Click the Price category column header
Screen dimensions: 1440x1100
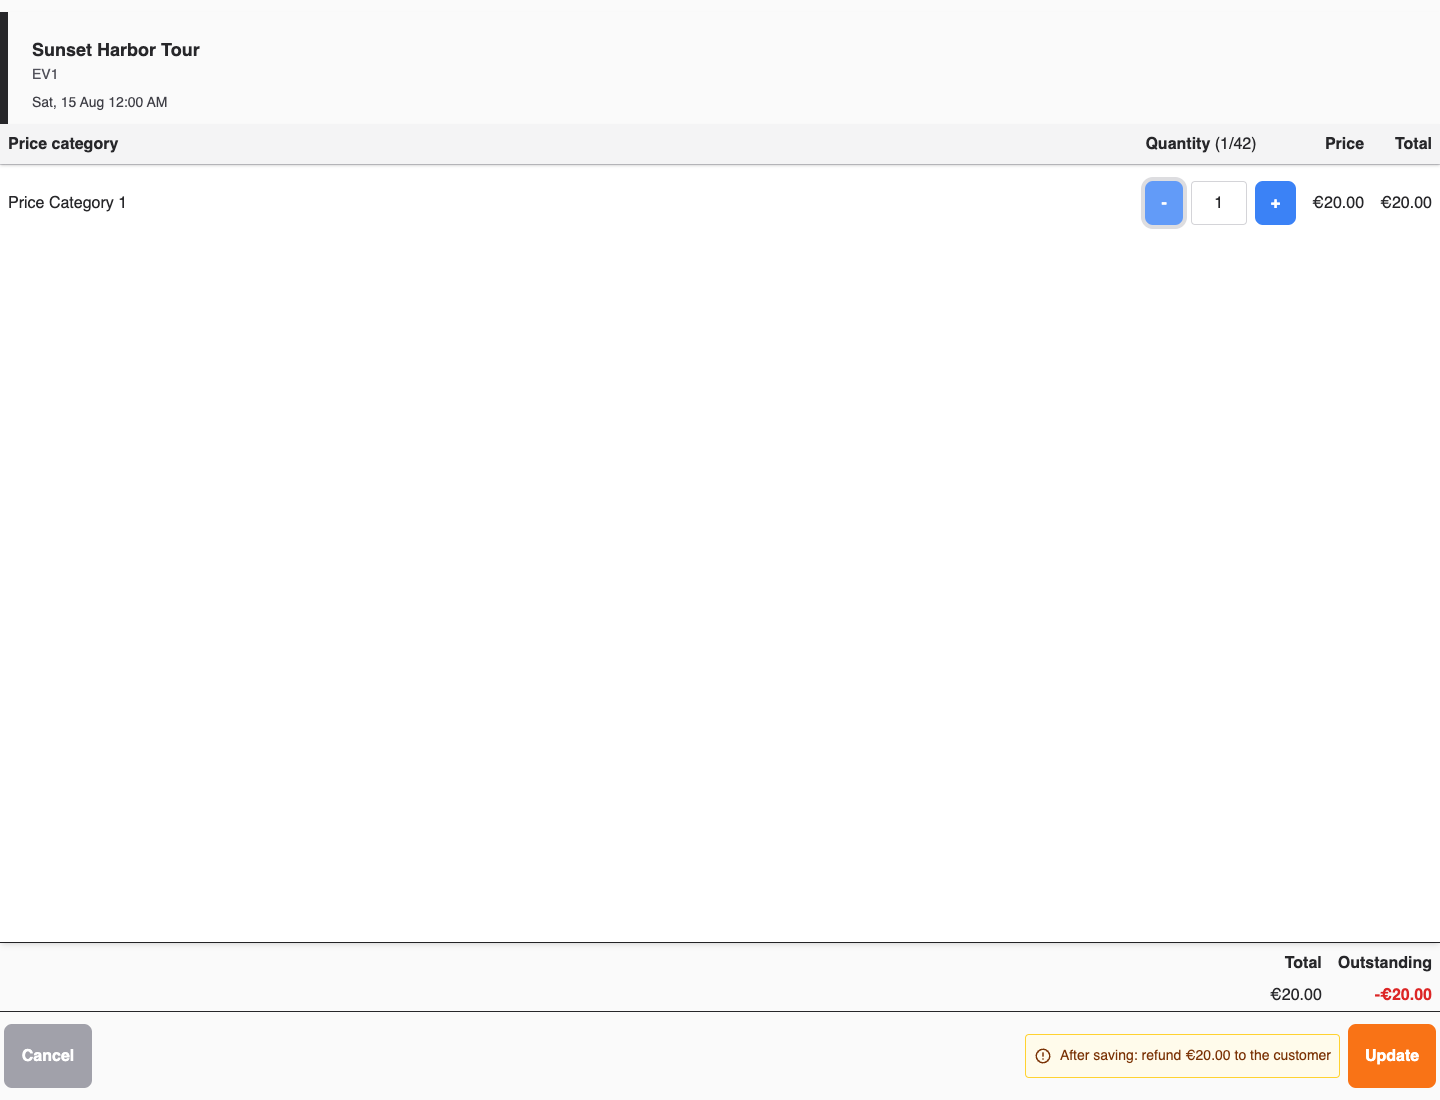(63, 144)
